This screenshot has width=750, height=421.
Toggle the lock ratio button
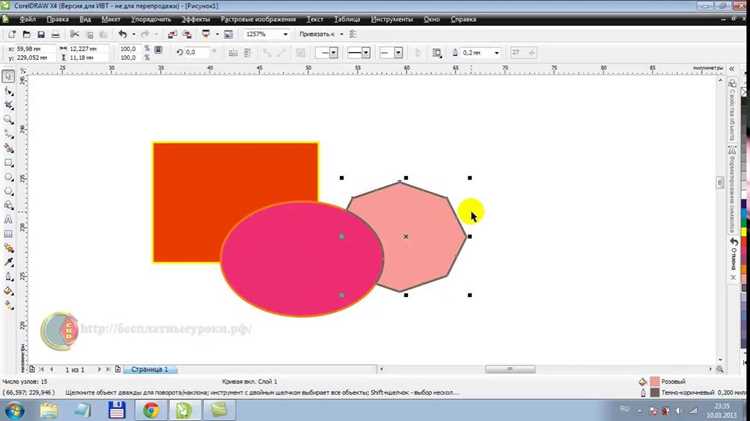[x=158, y=50]
